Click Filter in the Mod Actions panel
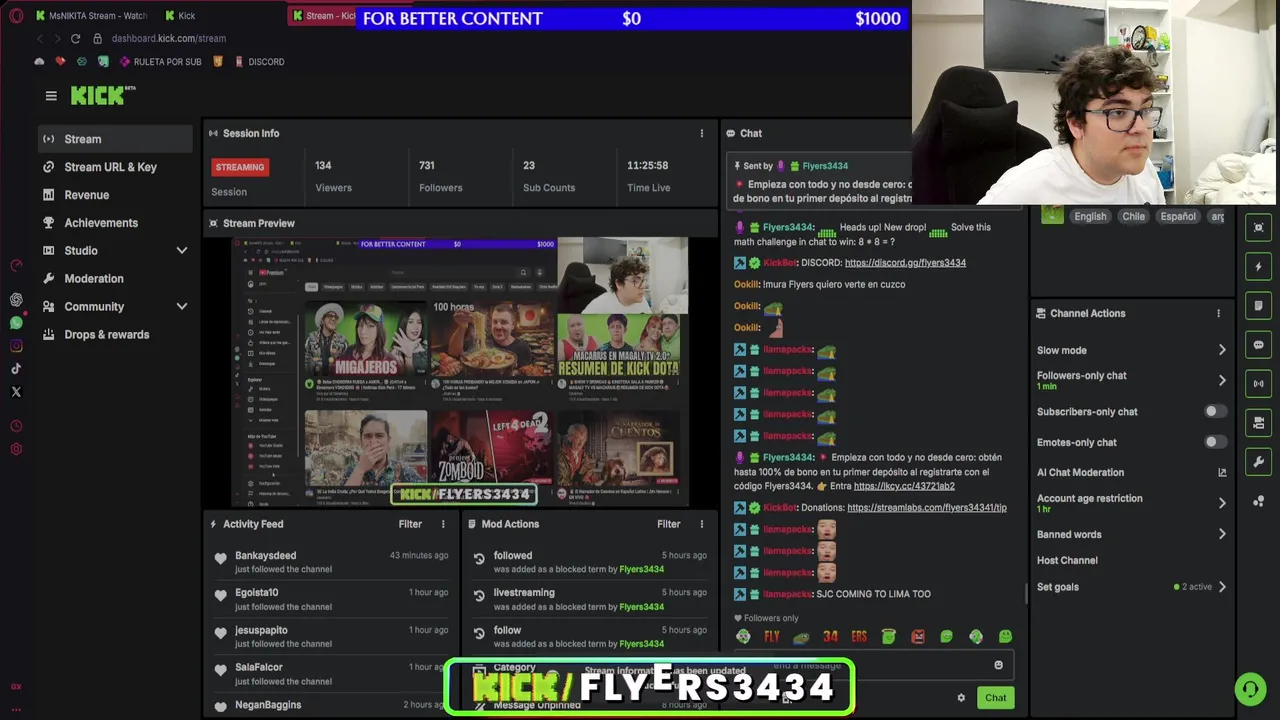 tap(668, 524)
